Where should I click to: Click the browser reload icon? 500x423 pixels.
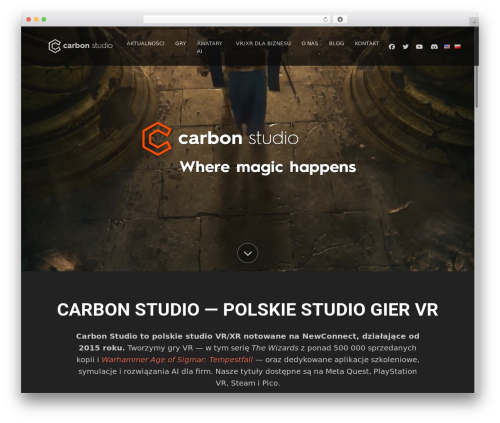(x=325, y=19)
